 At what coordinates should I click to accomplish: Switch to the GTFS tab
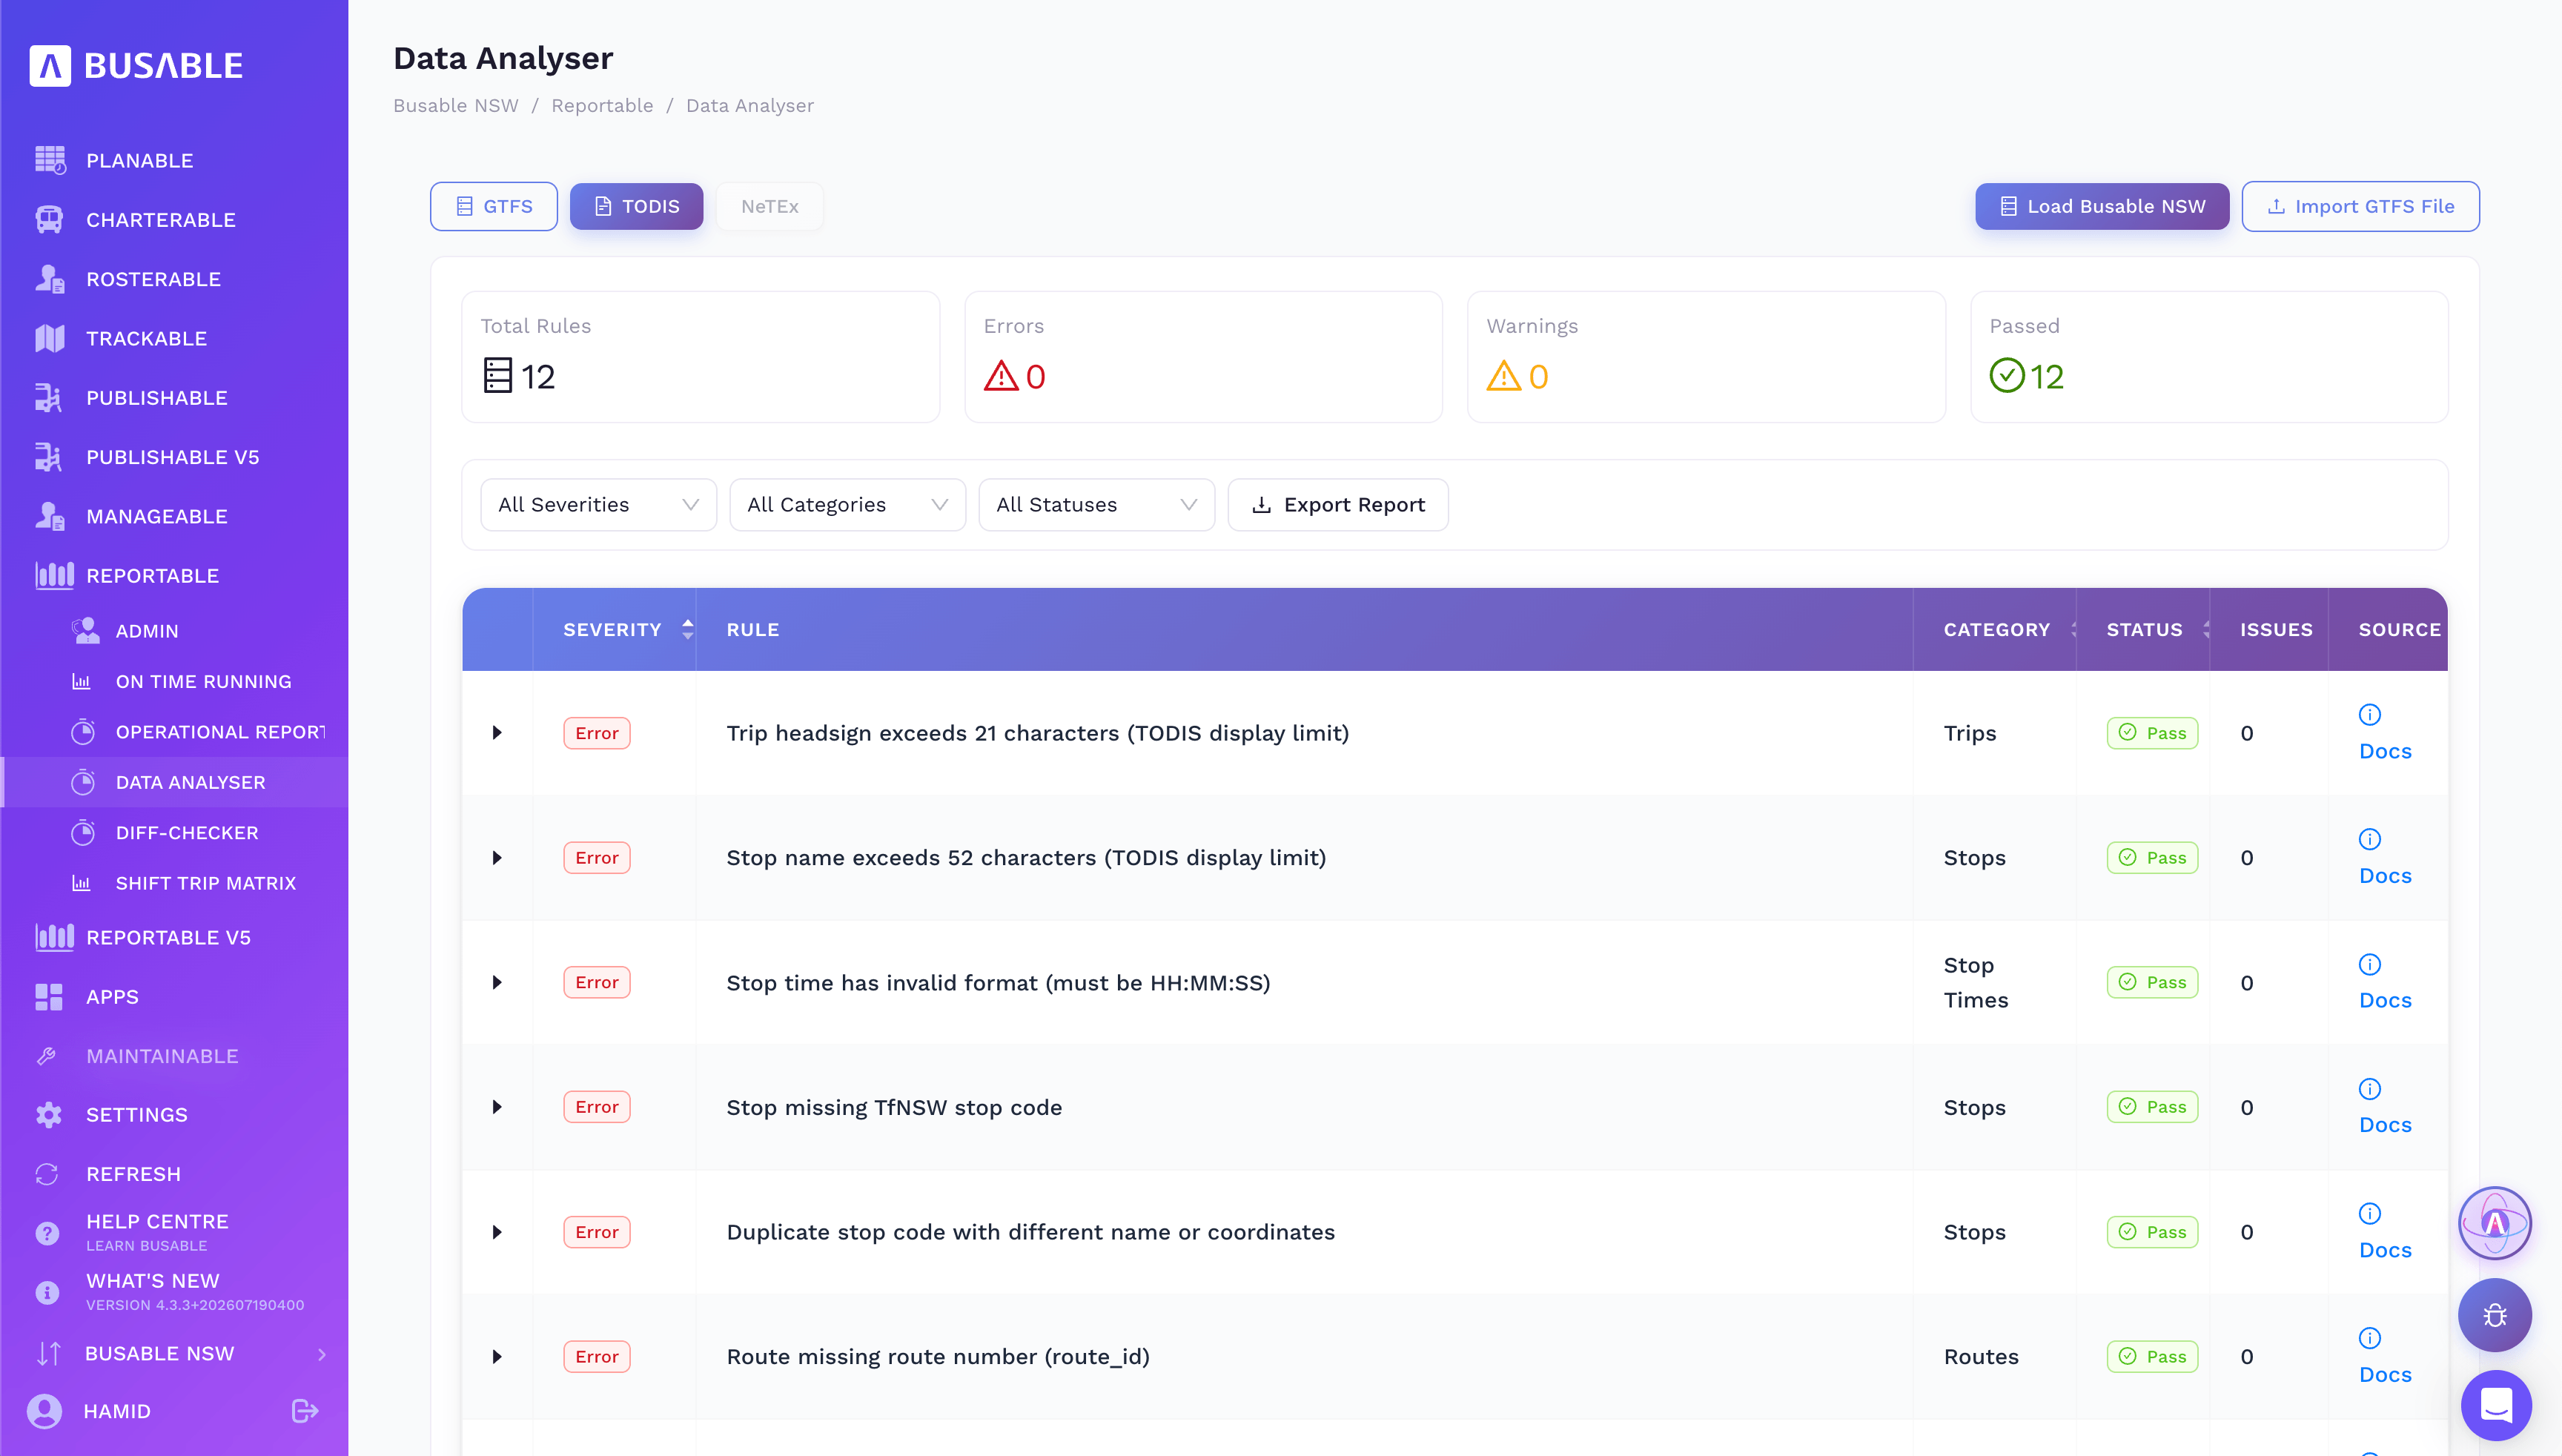pos(494,206)
